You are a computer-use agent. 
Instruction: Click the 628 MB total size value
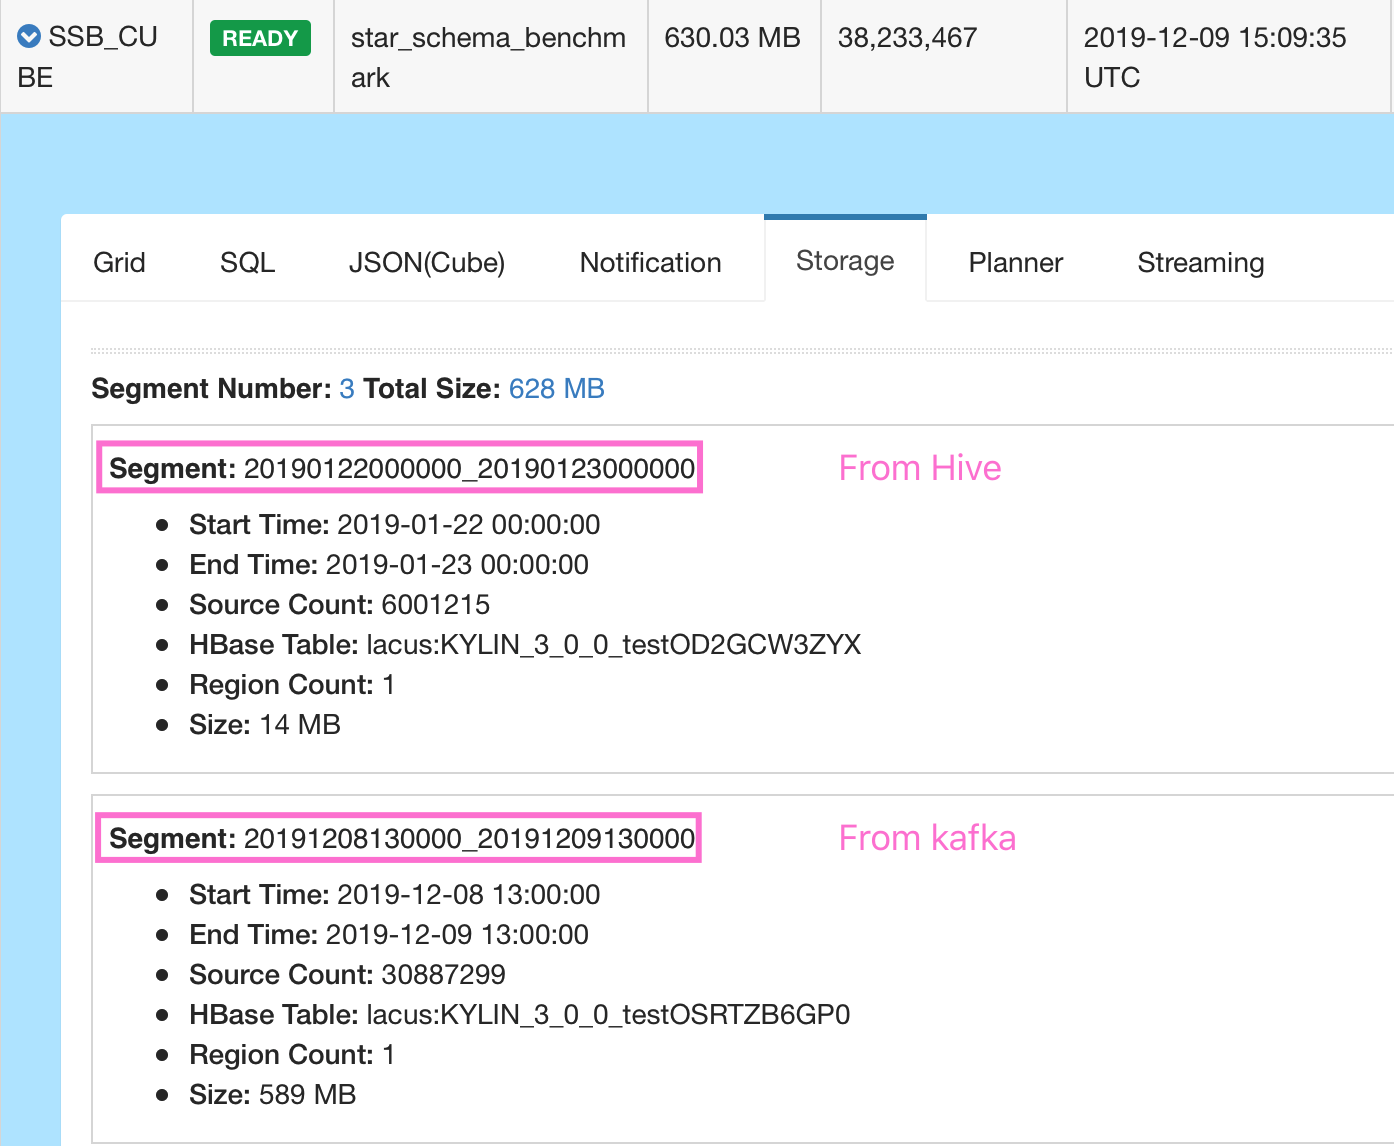[x=556, y=389]
